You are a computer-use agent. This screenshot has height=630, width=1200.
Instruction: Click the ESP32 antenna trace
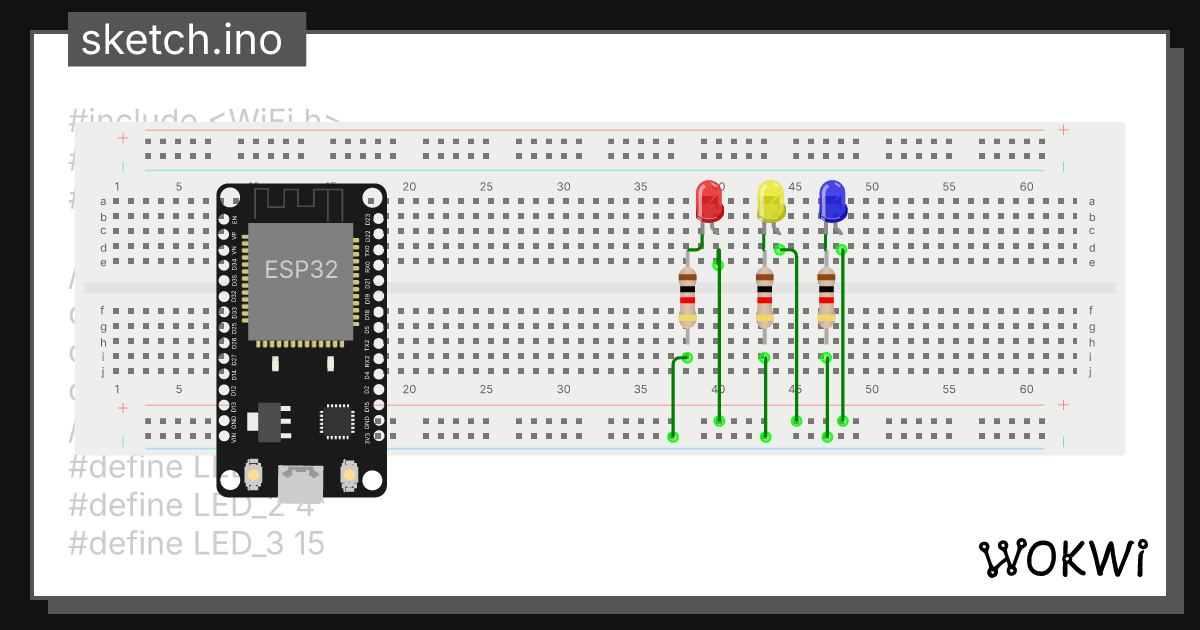301,203
